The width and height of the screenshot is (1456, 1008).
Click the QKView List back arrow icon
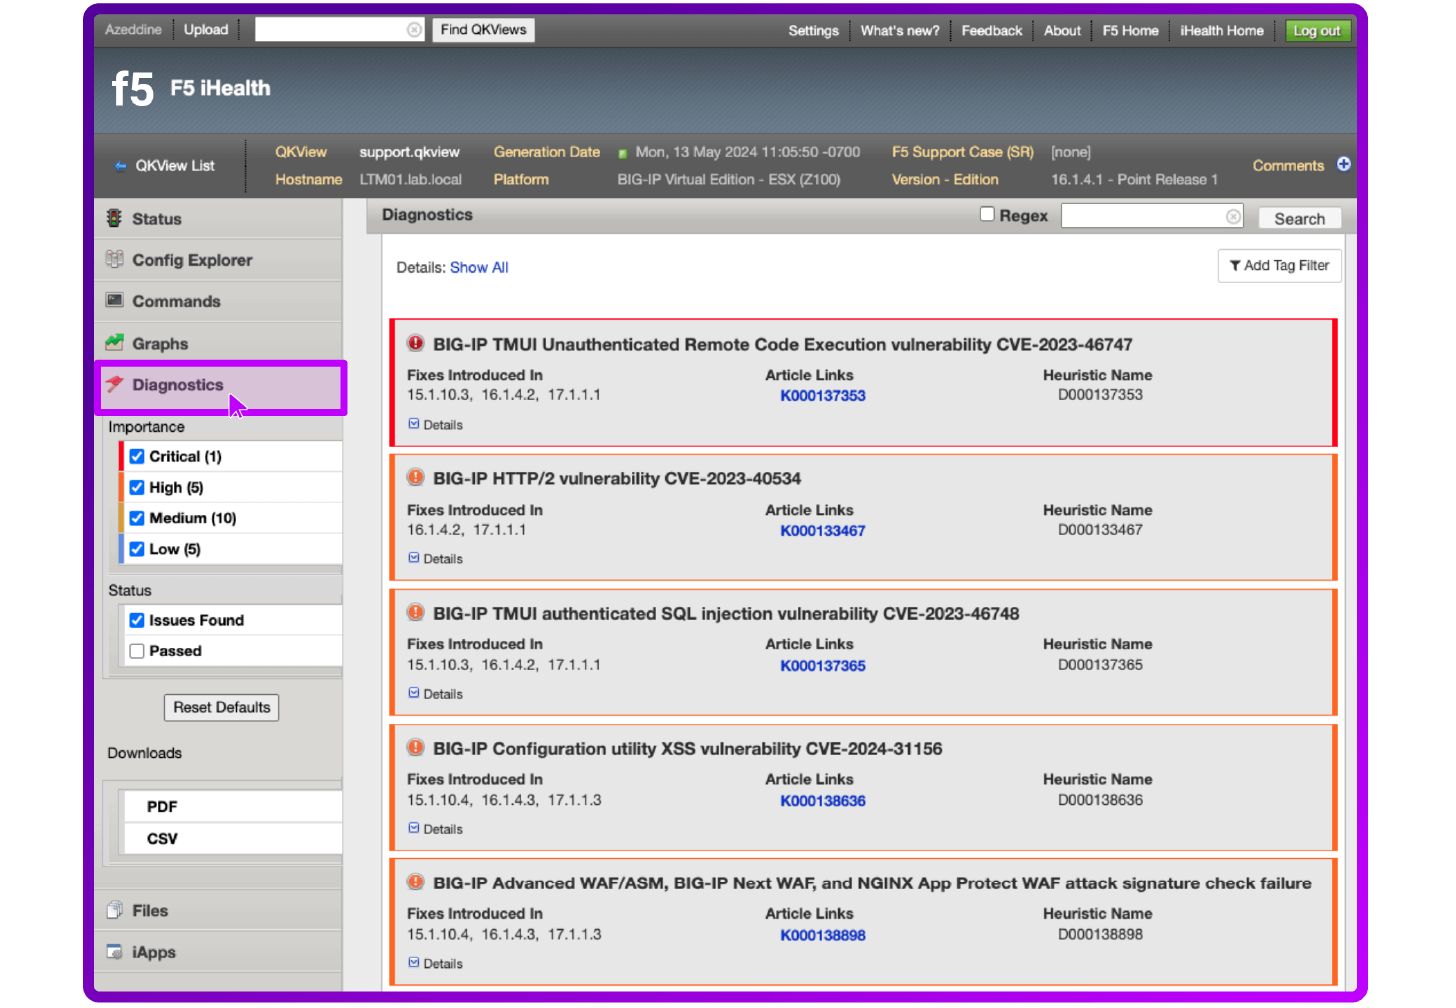[x=120, y=166]
